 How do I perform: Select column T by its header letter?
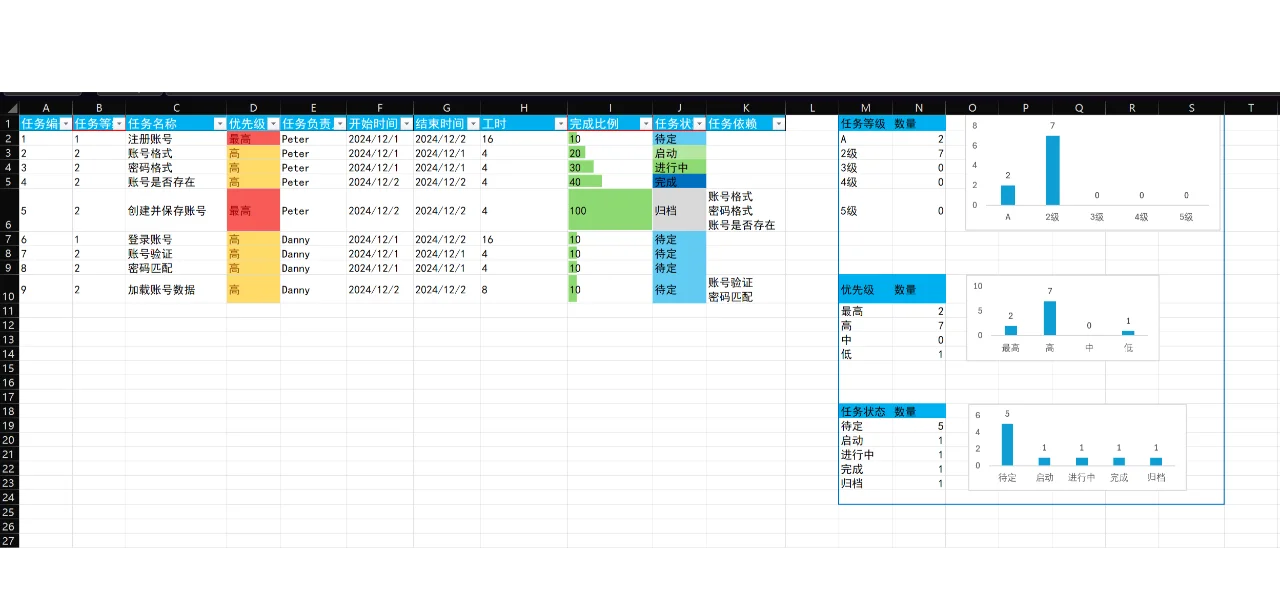1251,108
